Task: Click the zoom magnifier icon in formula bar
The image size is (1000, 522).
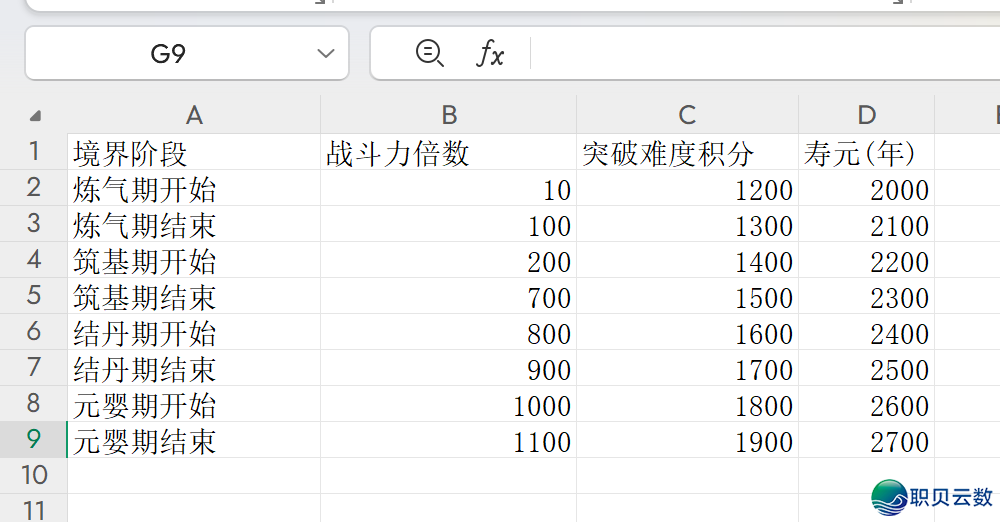Action: (x=429, y=53)
